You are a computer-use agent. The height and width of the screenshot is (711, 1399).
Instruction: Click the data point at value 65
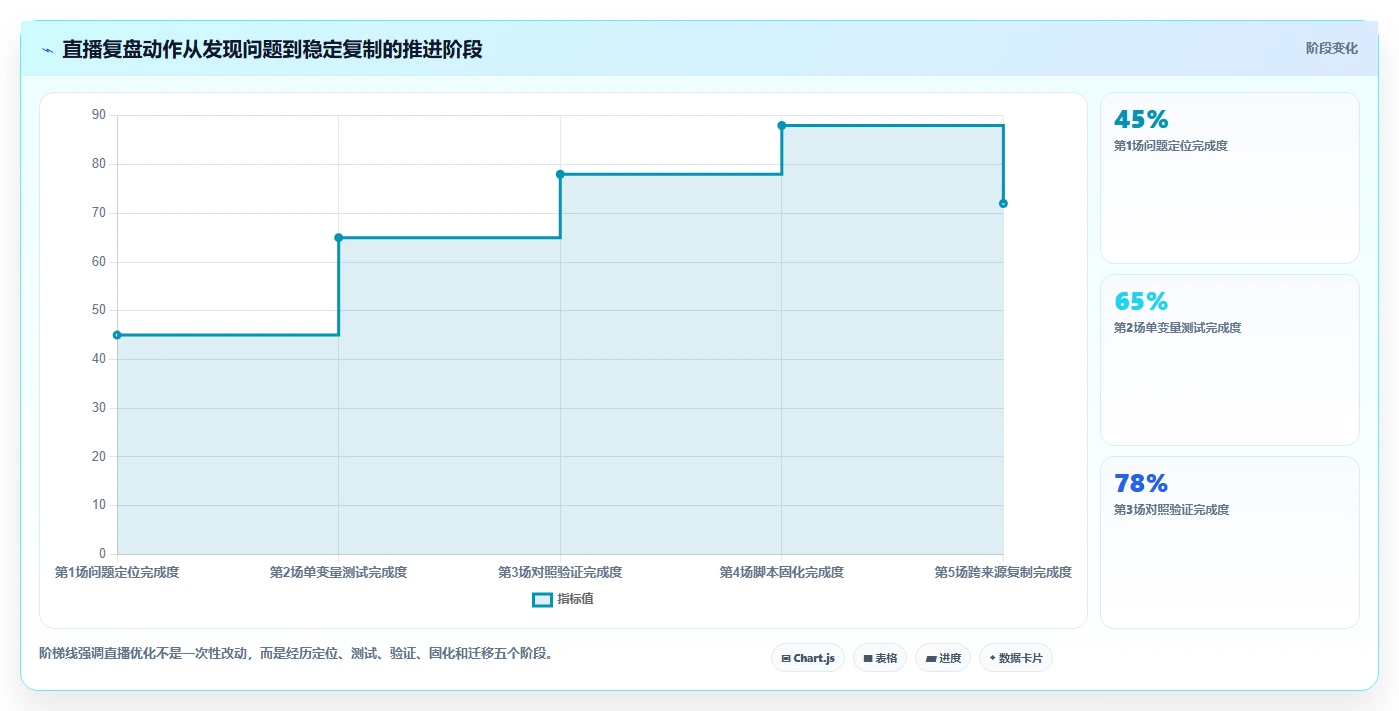(x=339, y=237)
